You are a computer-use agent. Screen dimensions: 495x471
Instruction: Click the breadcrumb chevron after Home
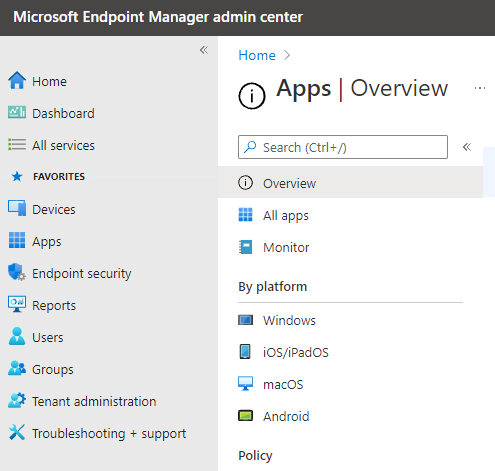[287, 55]
